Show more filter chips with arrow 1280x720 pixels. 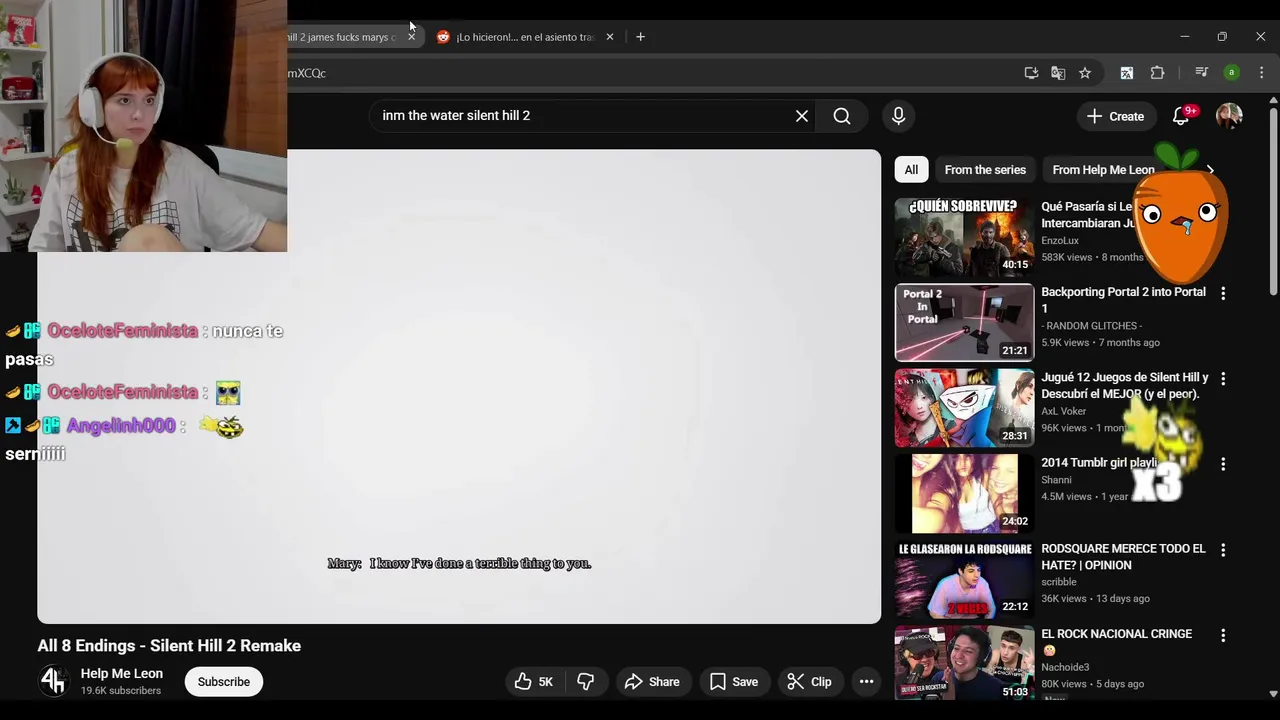(1211, 170)
